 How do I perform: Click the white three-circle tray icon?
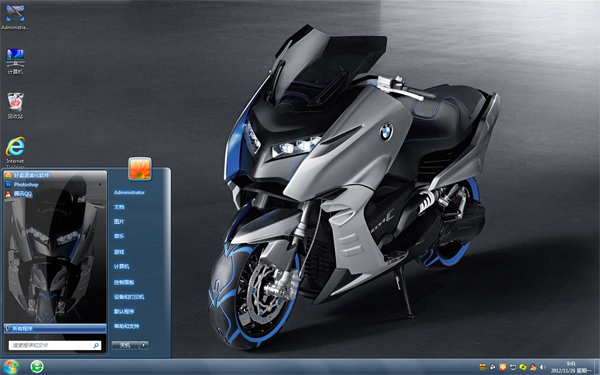point(492,367)
